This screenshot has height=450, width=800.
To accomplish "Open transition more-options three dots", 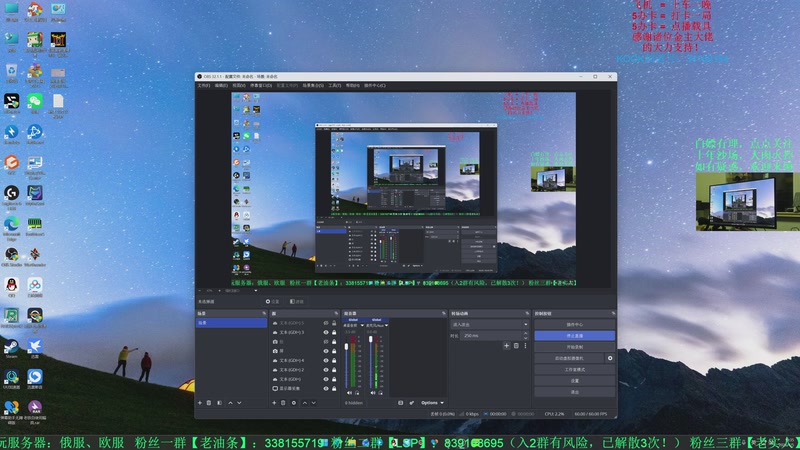I will [525, 345].
